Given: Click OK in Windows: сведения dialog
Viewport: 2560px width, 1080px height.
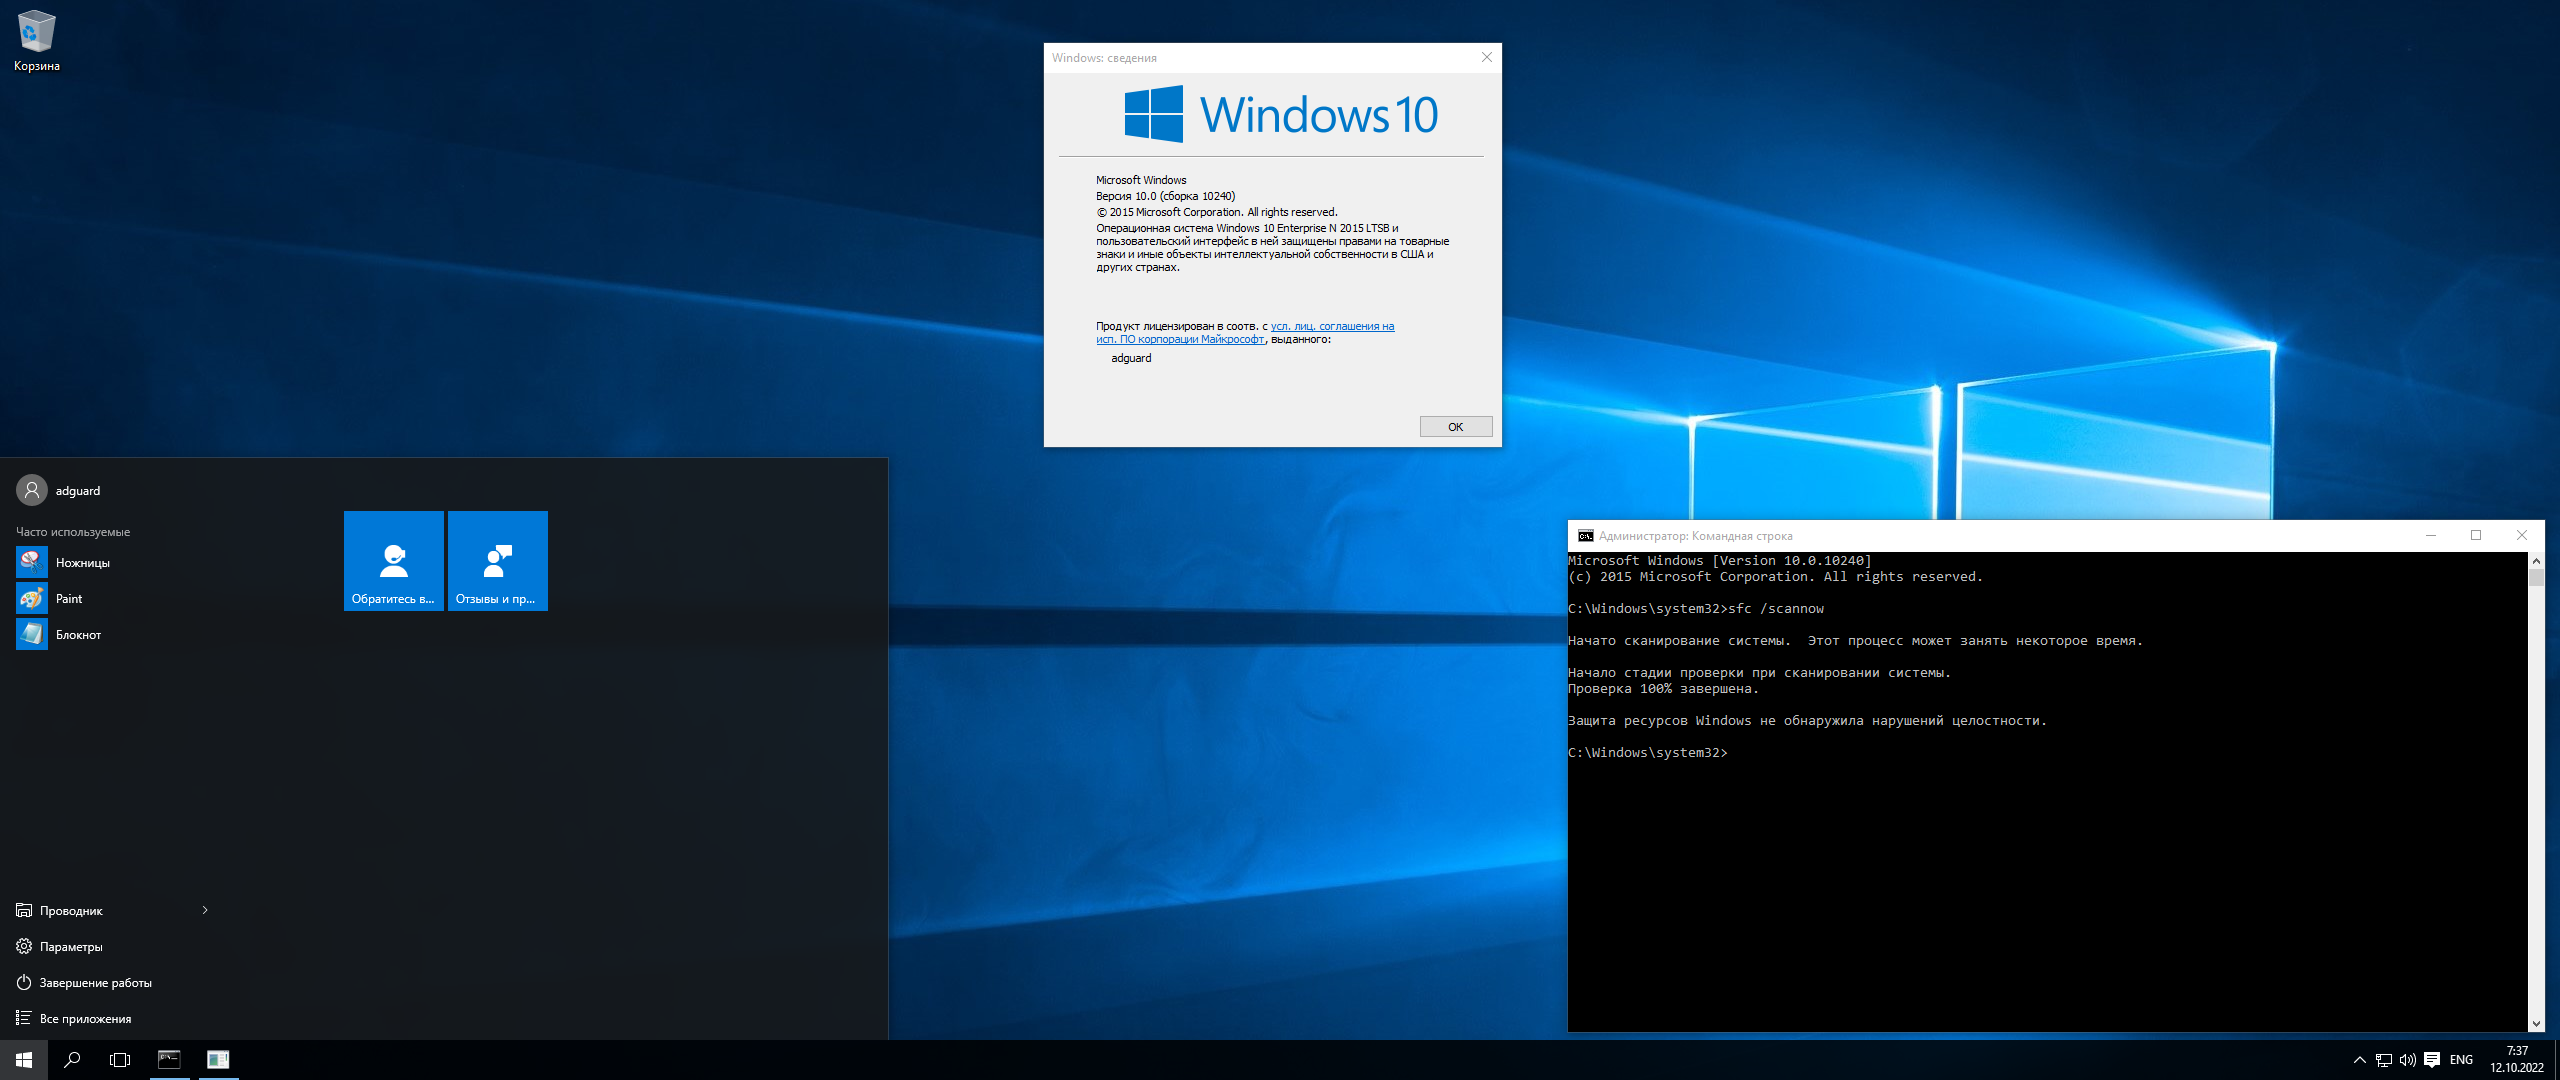Looking at the screenshot, I should pos(1456,427).
